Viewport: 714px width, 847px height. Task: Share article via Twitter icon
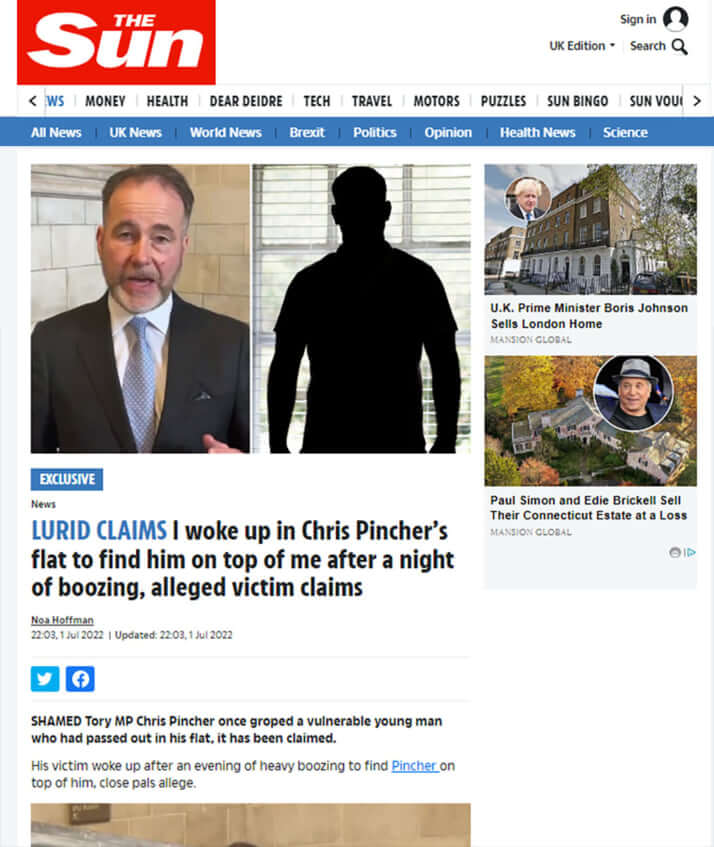point(45,678)
